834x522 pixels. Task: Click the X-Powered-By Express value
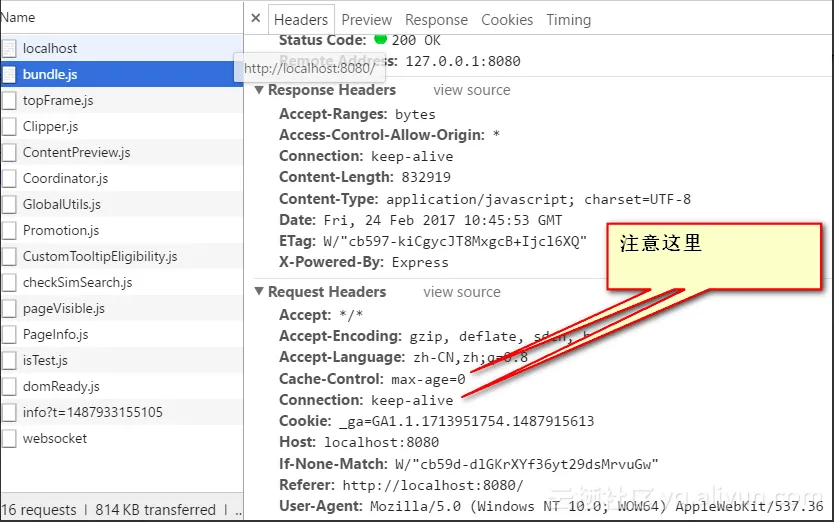coord(420,262)
